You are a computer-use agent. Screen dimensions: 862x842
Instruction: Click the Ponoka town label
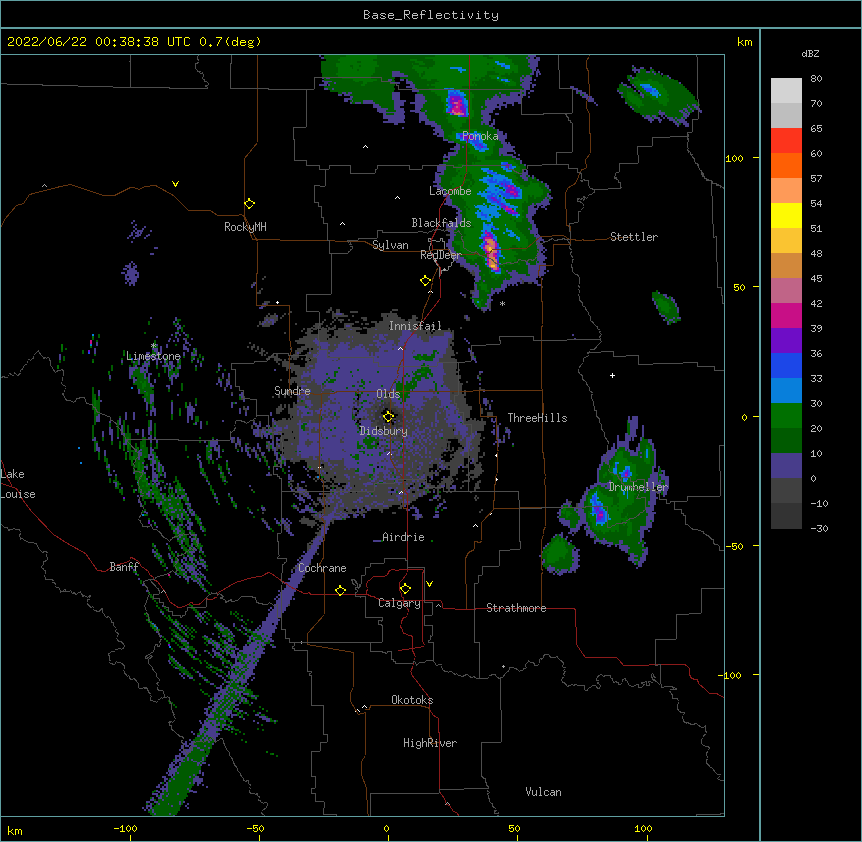click(480, 135)
